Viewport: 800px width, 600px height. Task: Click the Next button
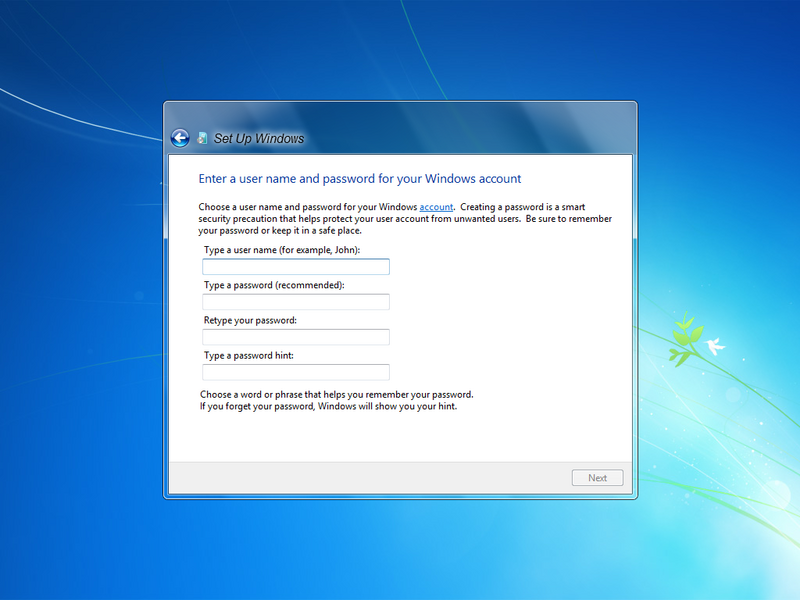597,478
